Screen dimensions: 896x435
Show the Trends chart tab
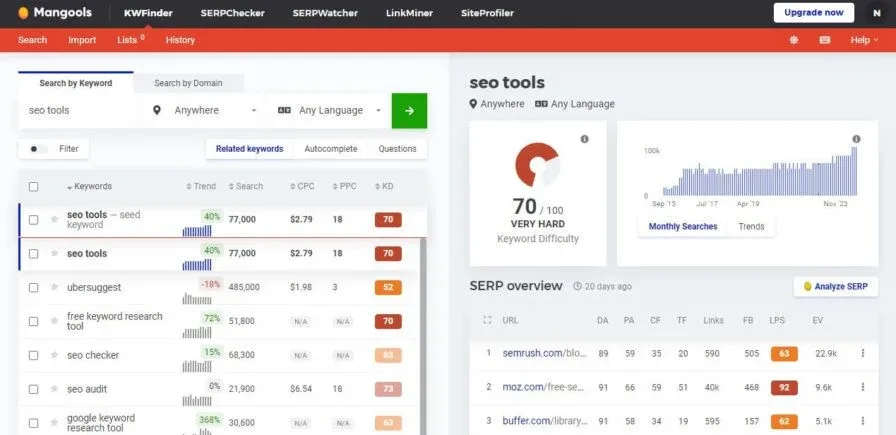[x=751, y=226]
